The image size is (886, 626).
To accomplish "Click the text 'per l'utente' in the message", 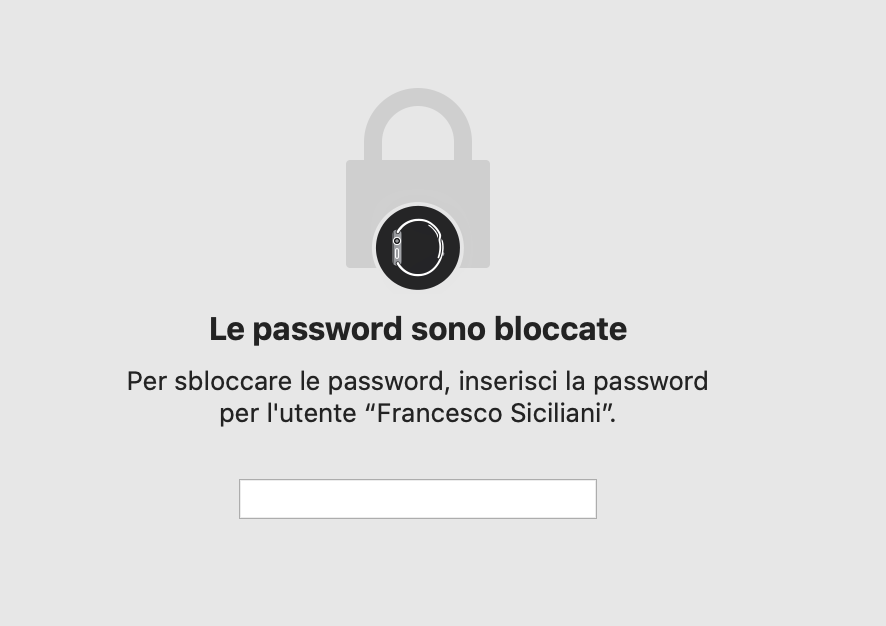I will click(x=288, y=414).
